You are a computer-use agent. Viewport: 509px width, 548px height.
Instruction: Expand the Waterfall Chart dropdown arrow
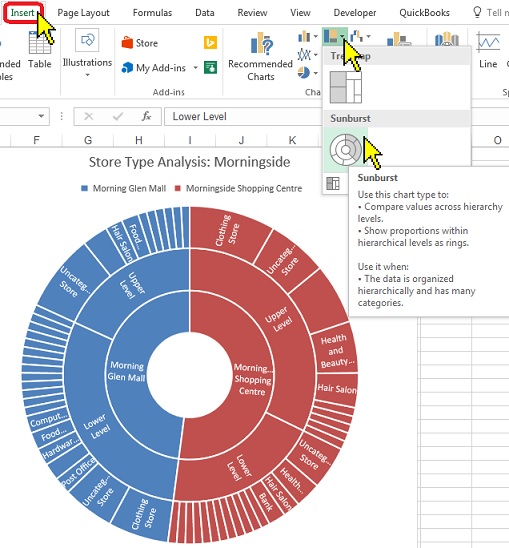tap(368, 36)
